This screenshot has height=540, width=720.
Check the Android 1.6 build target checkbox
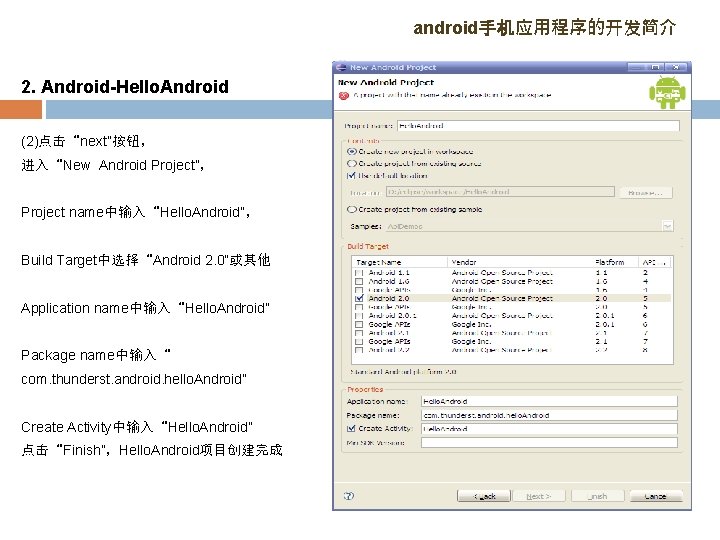359,281
